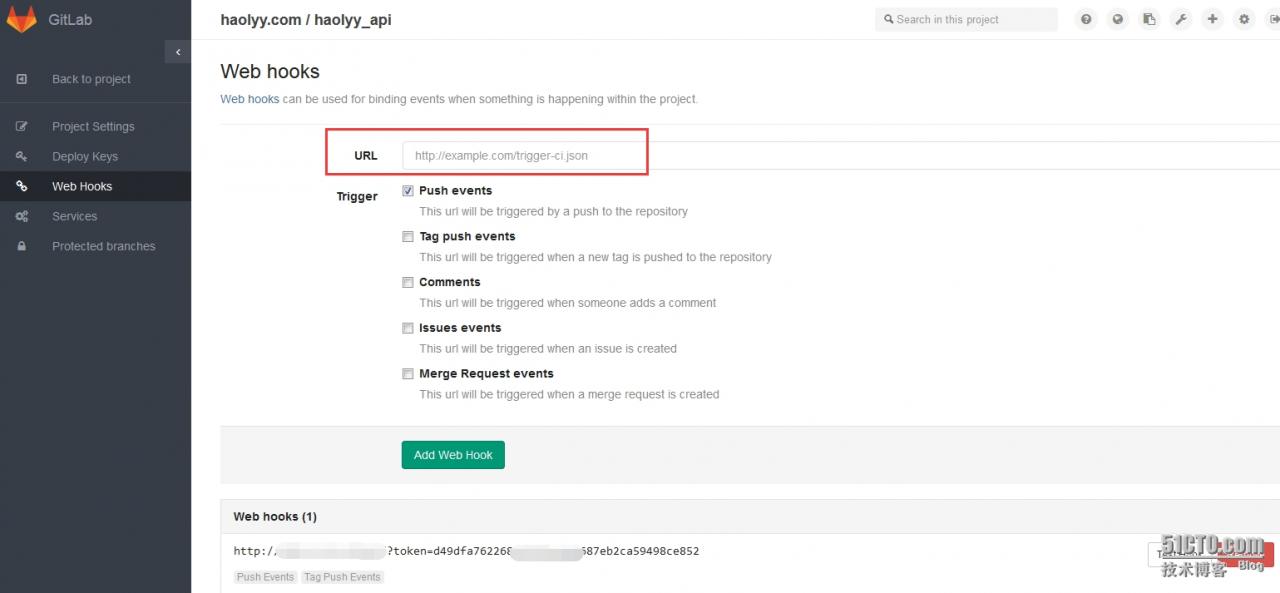Open Deploy Keys in the sidebar
Image resolution: width=1280 pixels, height=593 pixels.
(x=85, y=156)
